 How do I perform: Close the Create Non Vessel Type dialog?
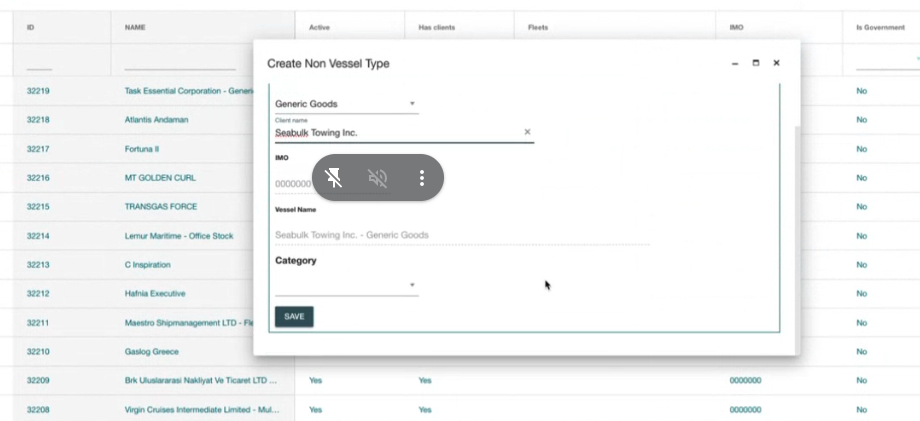(x=776, y=63)
